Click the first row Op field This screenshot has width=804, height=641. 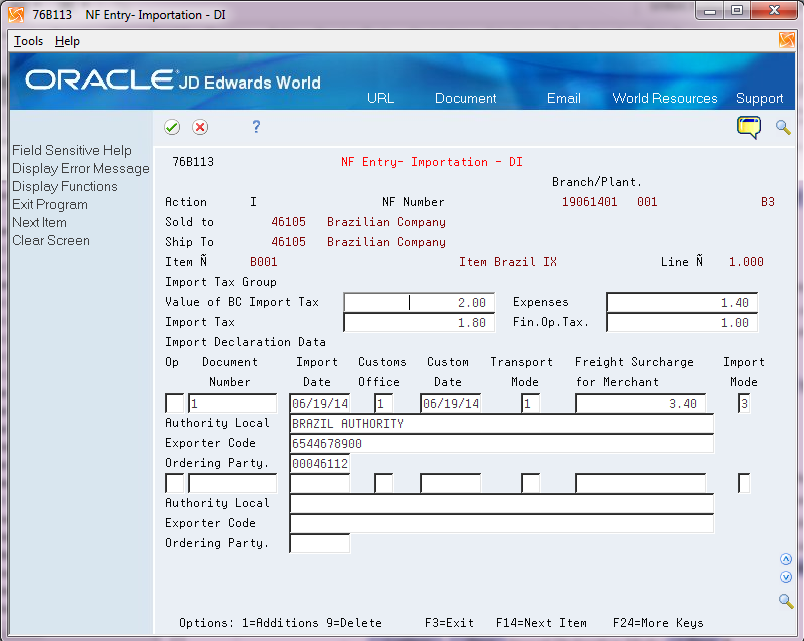[x=174, y=403]
